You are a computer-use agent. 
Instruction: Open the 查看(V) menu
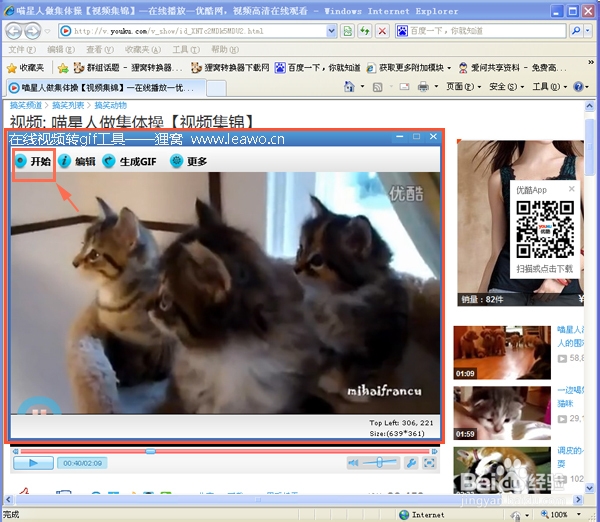pos(94,49)
